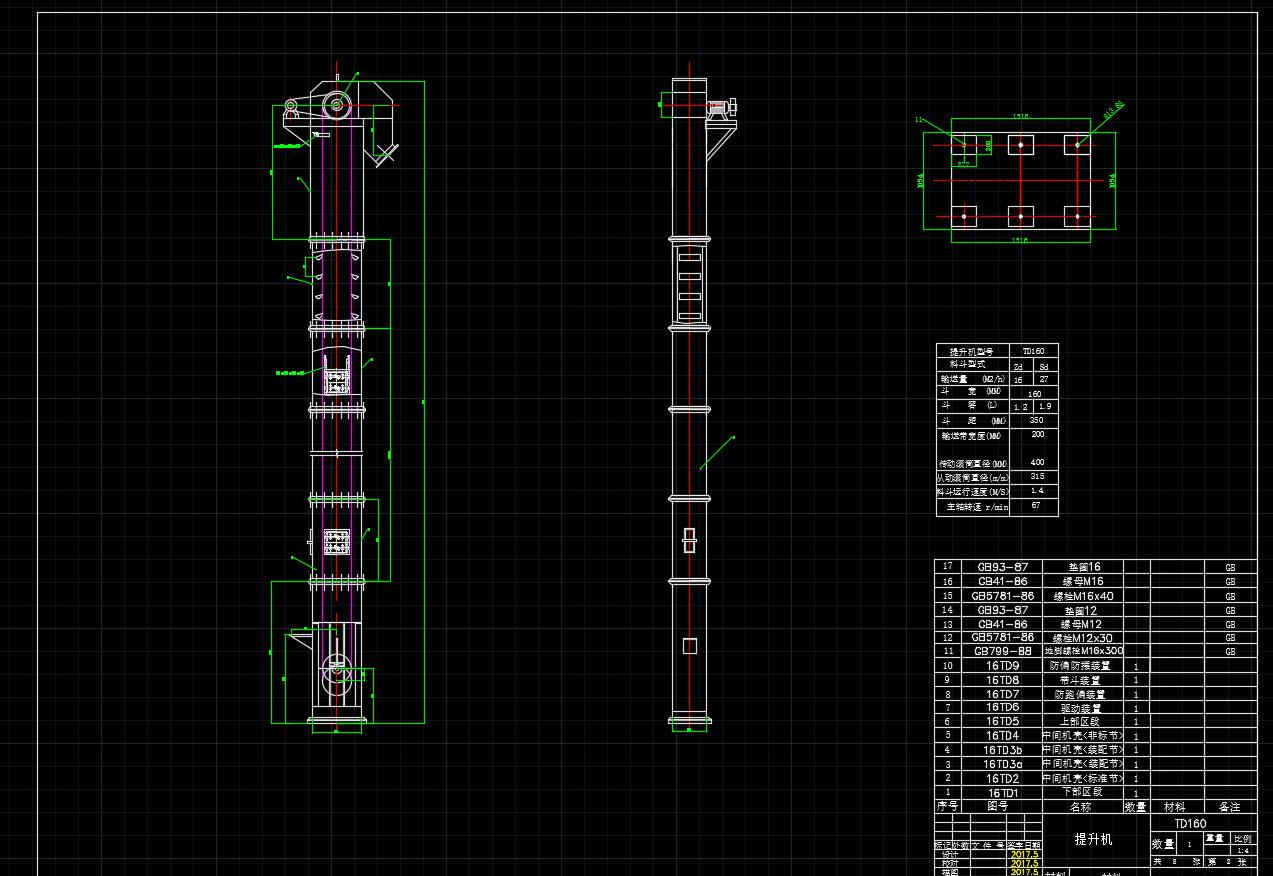Click the drive pulley circle at the elevator head
Screen dimensions: 1273x876
337,103
